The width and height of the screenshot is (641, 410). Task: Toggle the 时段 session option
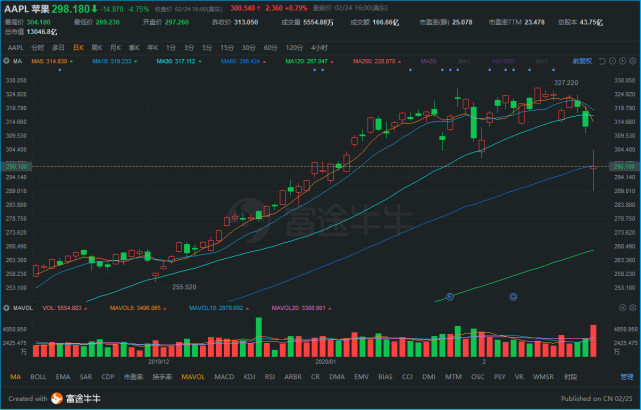point(570,377)
